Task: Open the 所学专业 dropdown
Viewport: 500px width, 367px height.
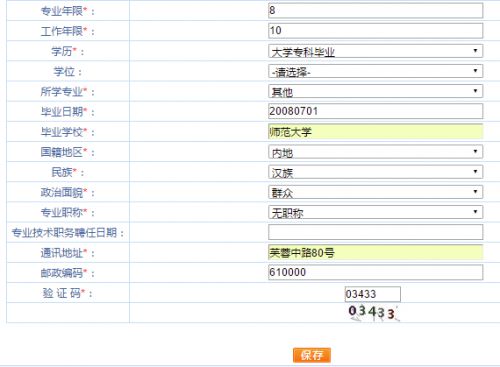Action: pyautogui.click(x=375, y=91)
